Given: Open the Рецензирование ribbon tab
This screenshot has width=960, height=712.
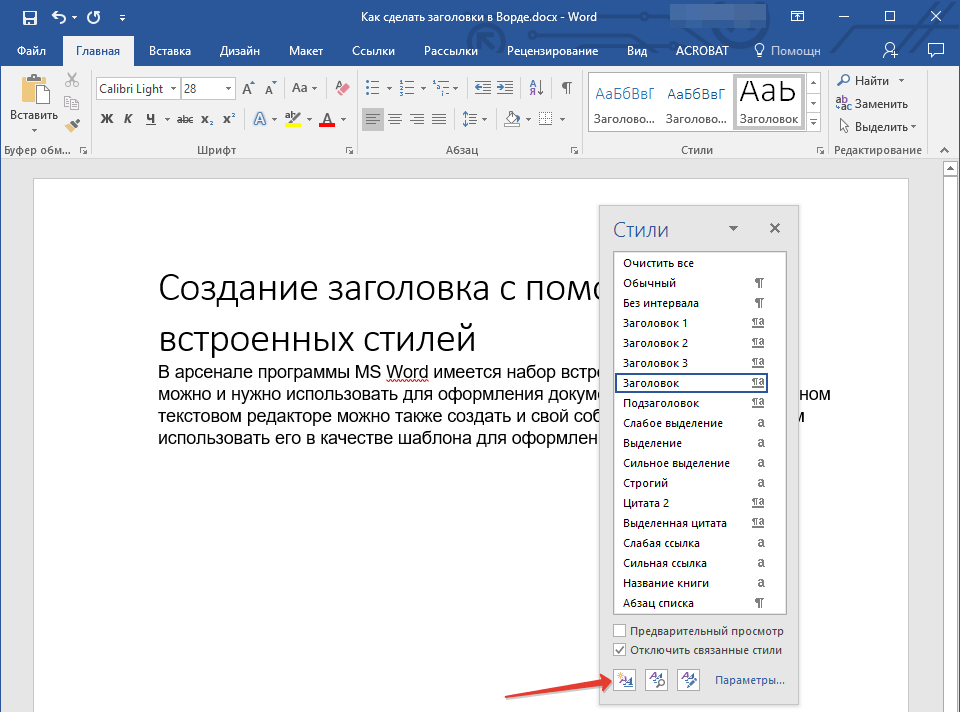Looking at the screenshot, I should click(551, 50).
